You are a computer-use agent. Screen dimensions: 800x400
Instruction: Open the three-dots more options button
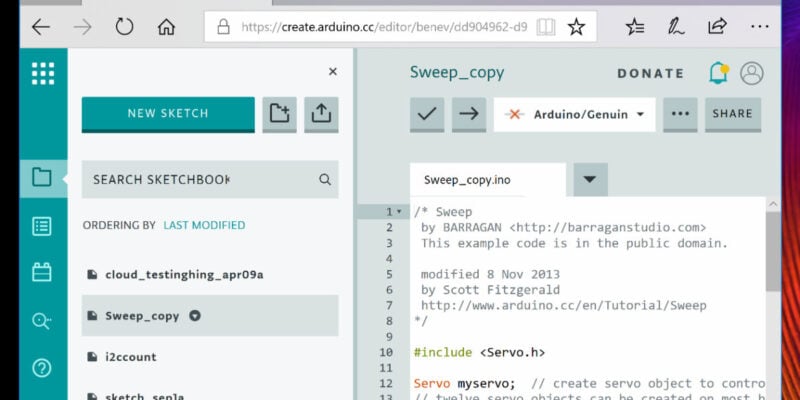tap(681, 114)
